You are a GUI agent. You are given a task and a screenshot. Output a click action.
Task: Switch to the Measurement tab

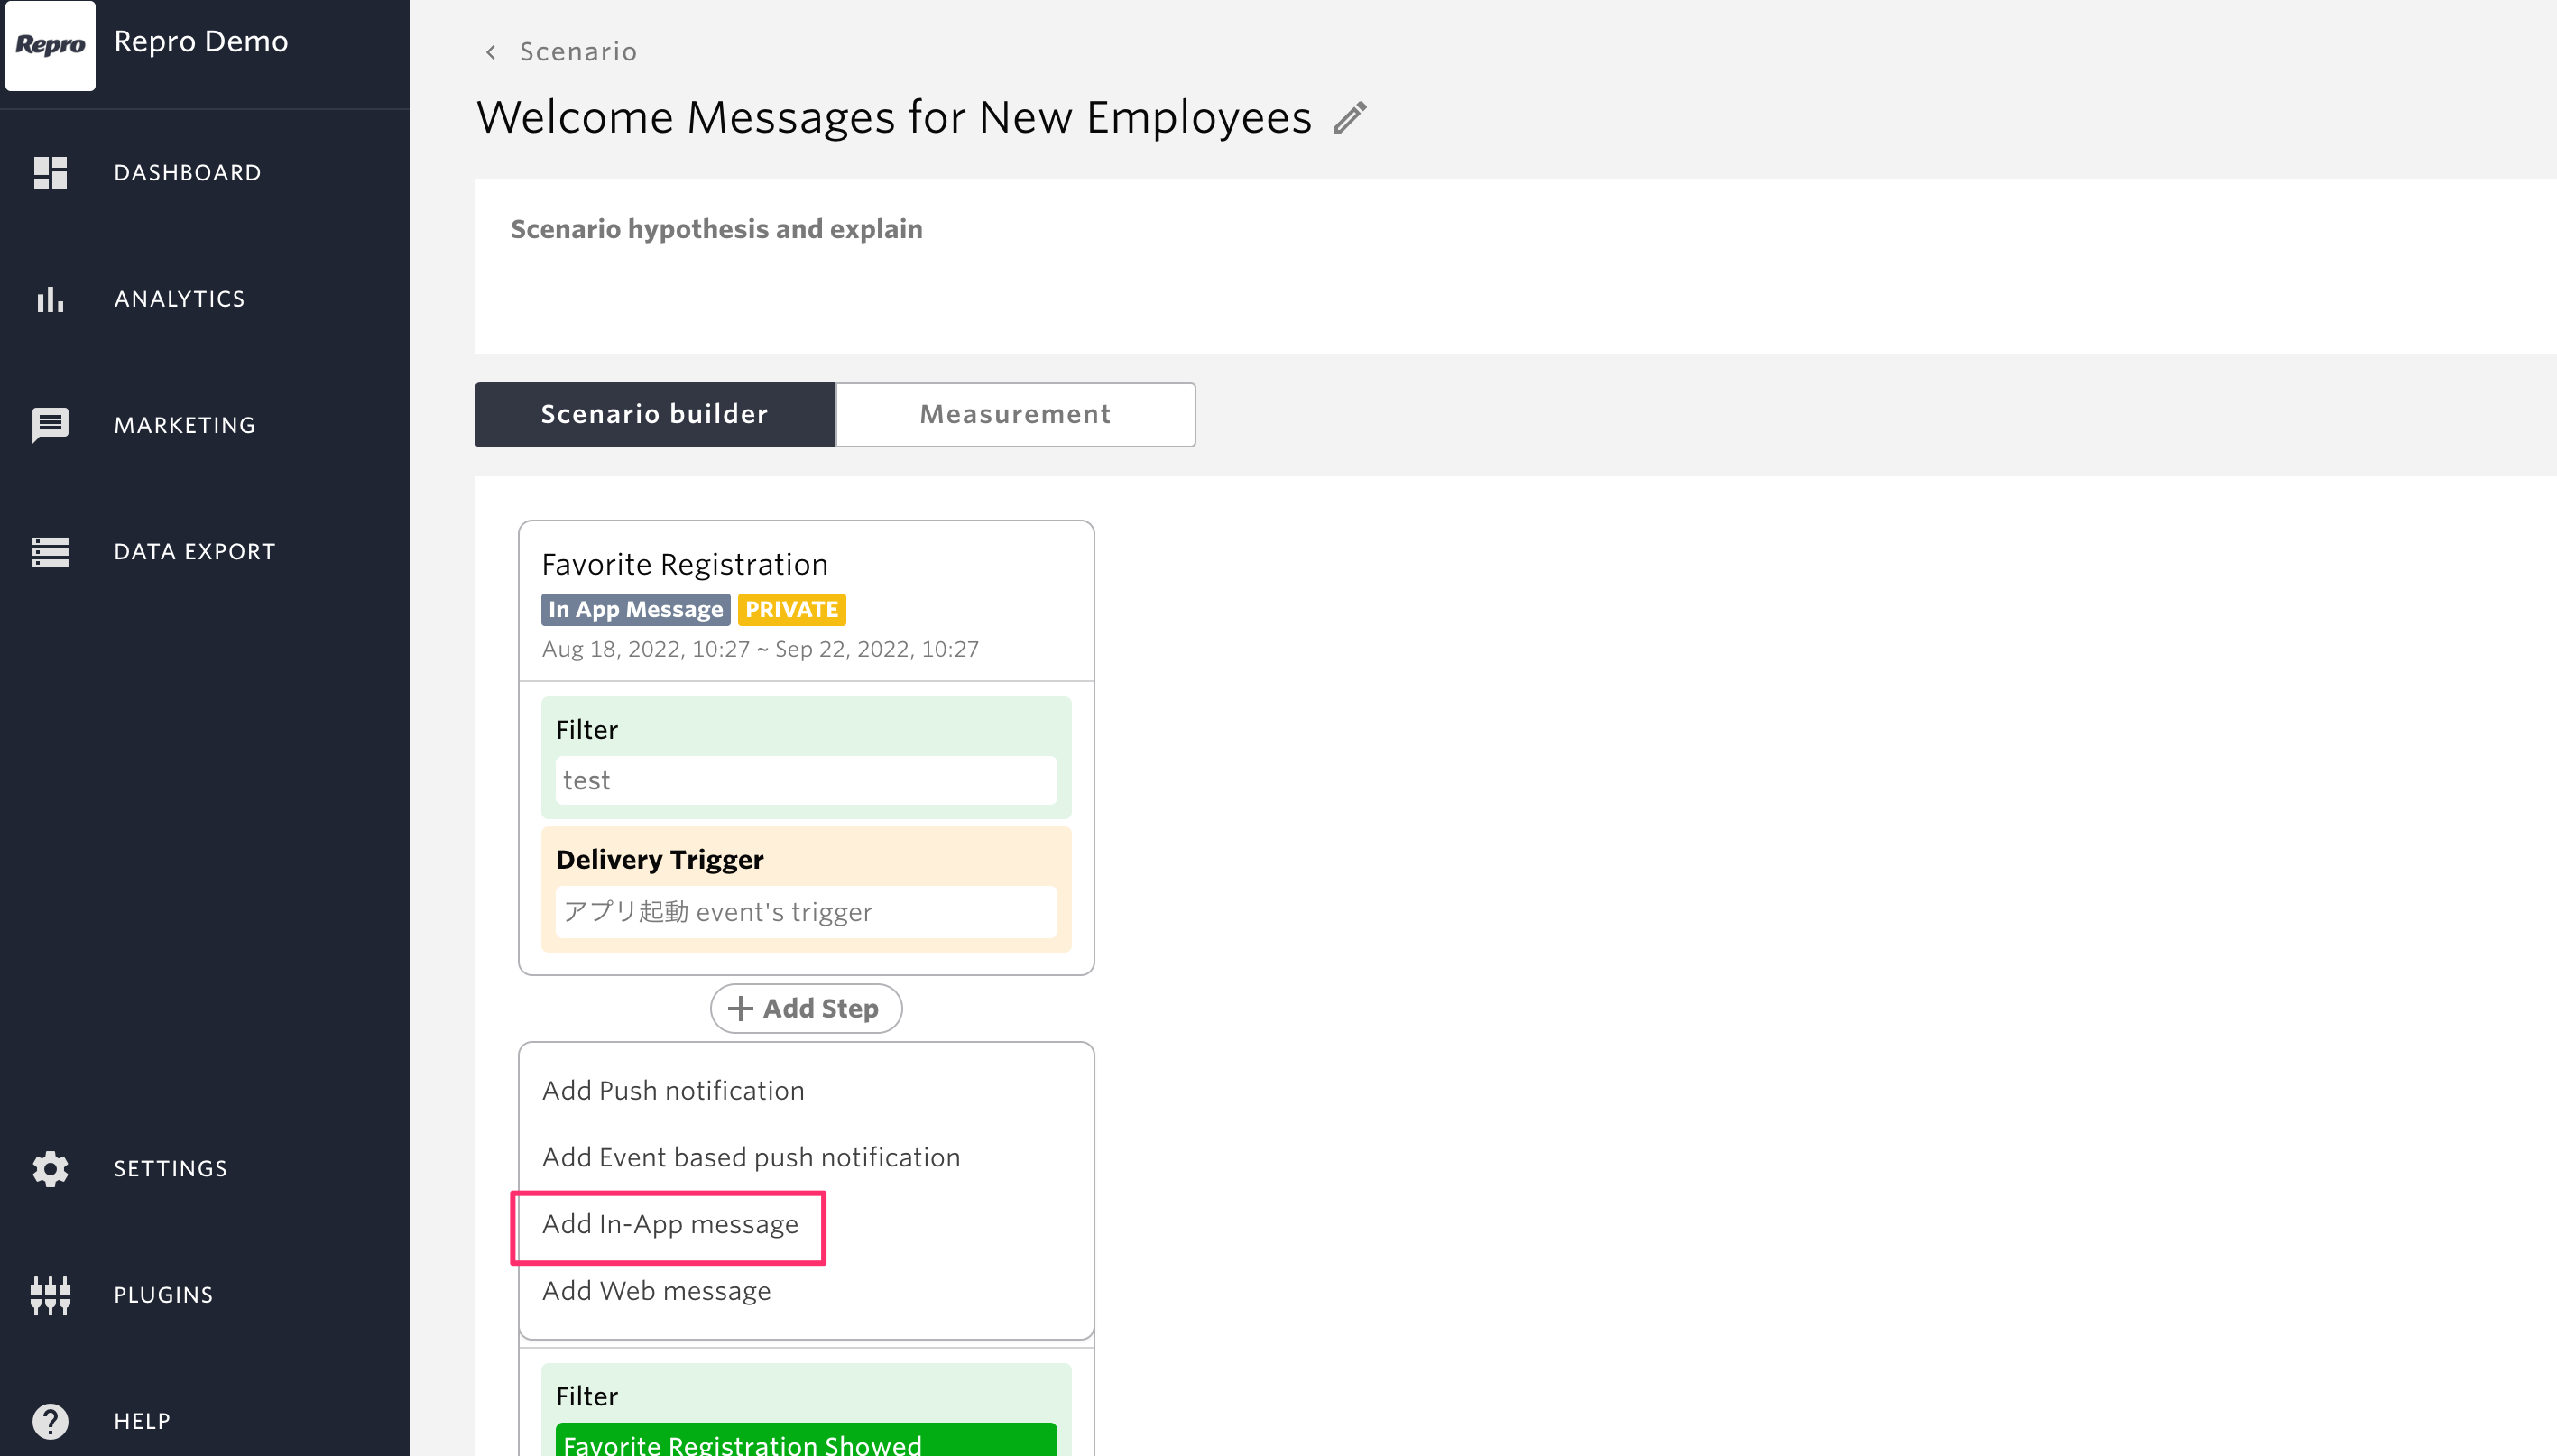click(x=1015, y=414)
